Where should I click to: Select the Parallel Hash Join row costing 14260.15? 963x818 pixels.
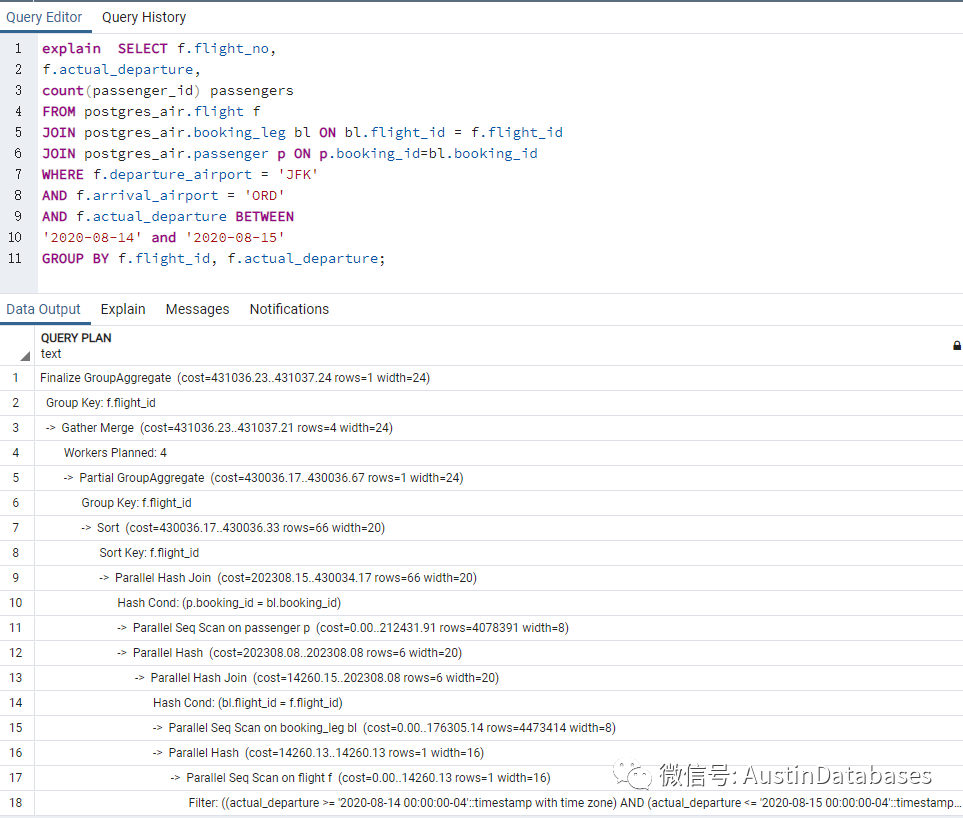[499, 678]
